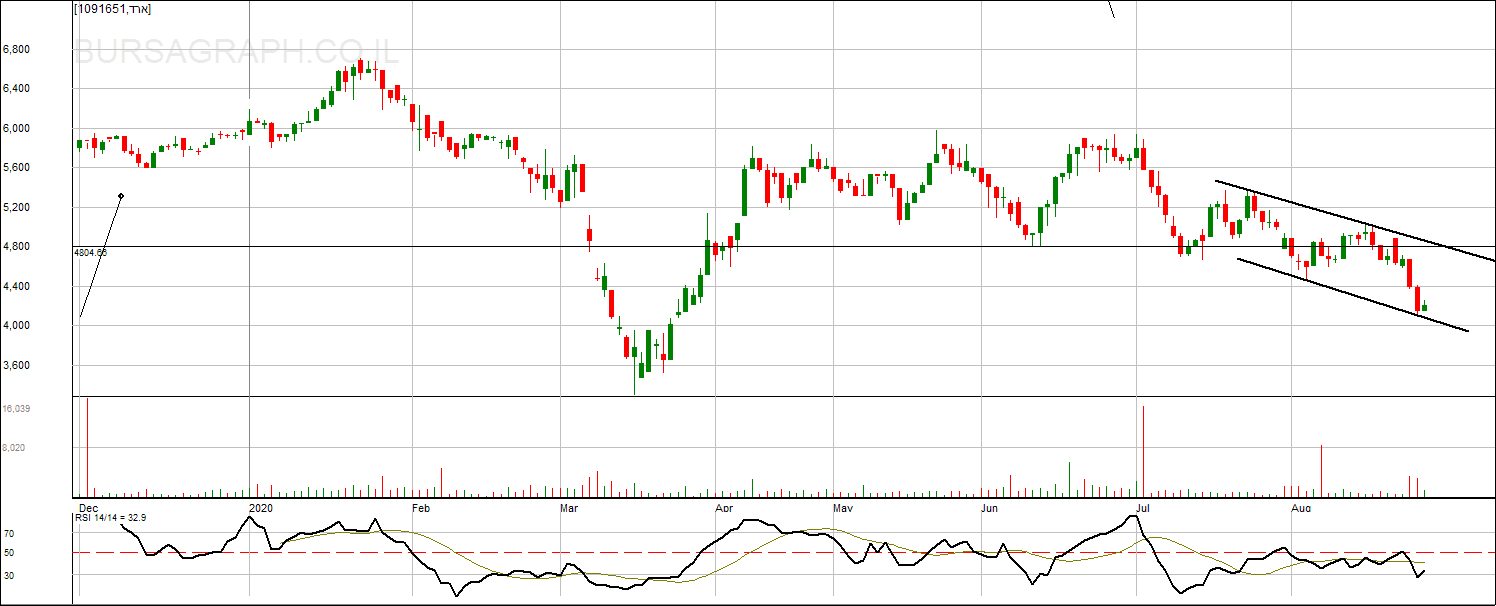Select the 16,039 volume axis label
1496x606 pixels.
(x=16, y=409)
